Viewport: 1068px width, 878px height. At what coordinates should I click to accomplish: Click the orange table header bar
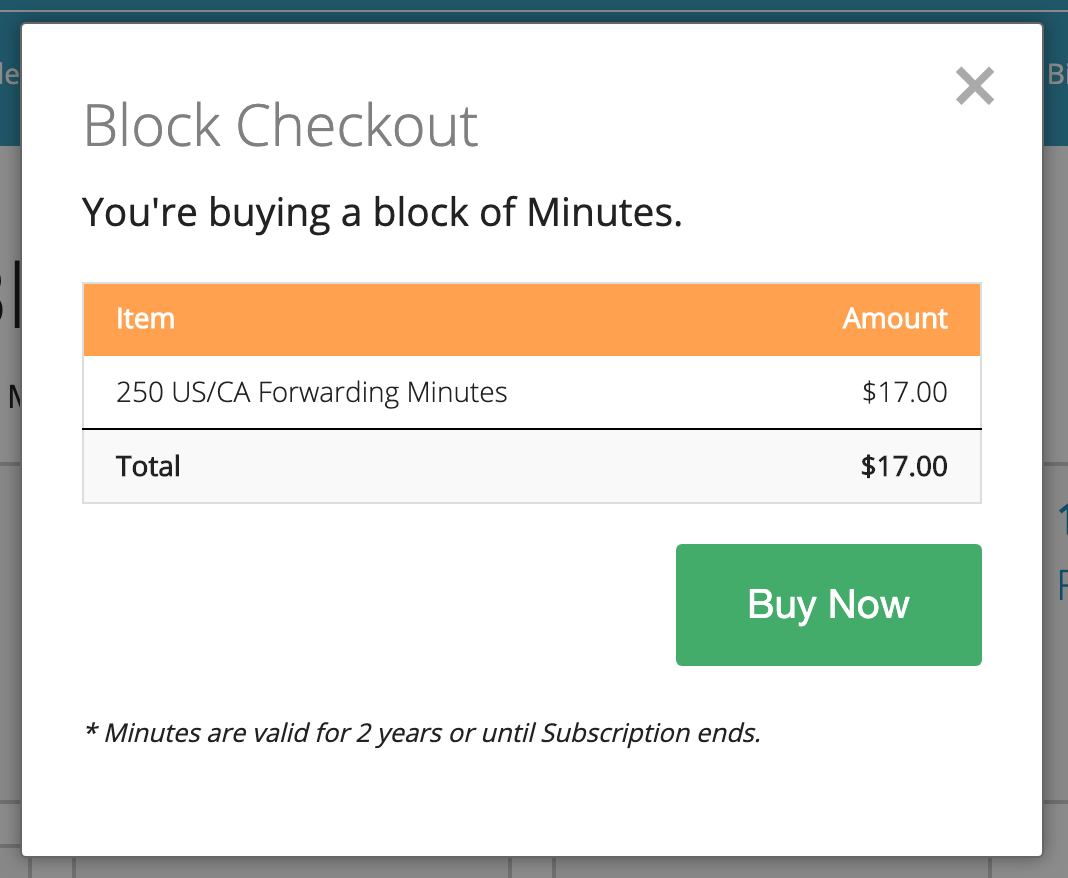click(x=500, y=319)
